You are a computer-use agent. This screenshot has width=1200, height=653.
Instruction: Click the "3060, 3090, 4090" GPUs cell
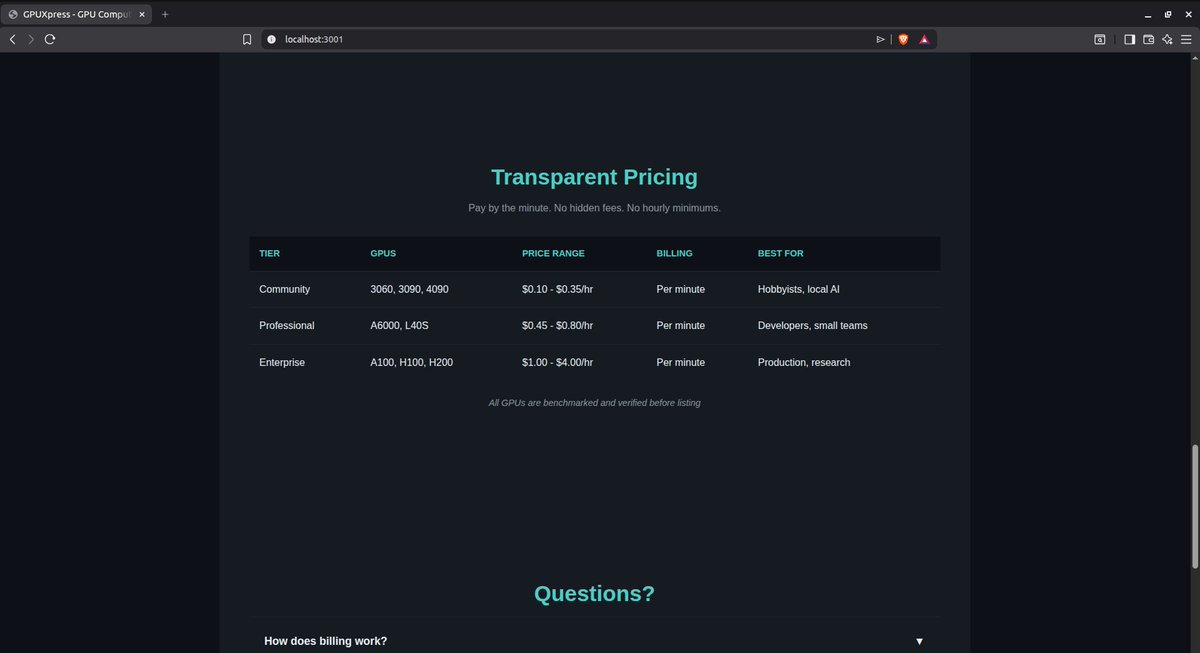[409, 289]
